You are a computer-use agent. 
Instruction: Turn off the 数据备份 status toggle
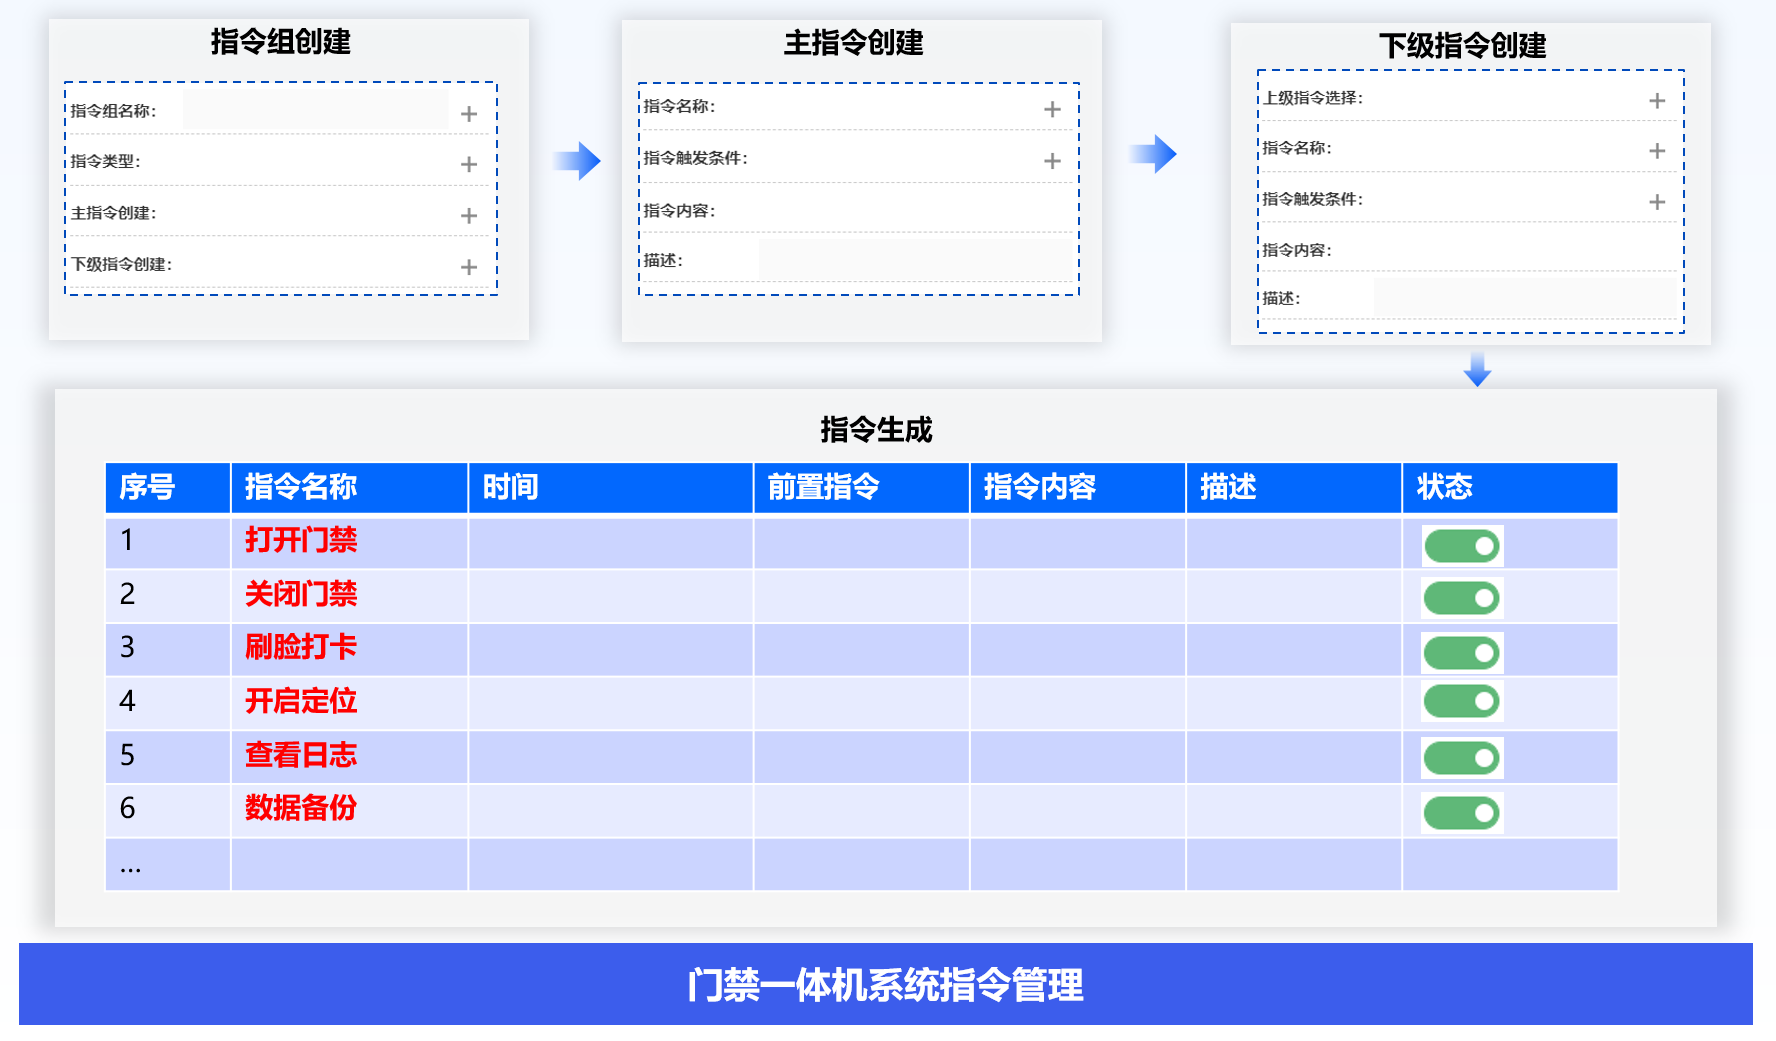[x=1461, y=813]
